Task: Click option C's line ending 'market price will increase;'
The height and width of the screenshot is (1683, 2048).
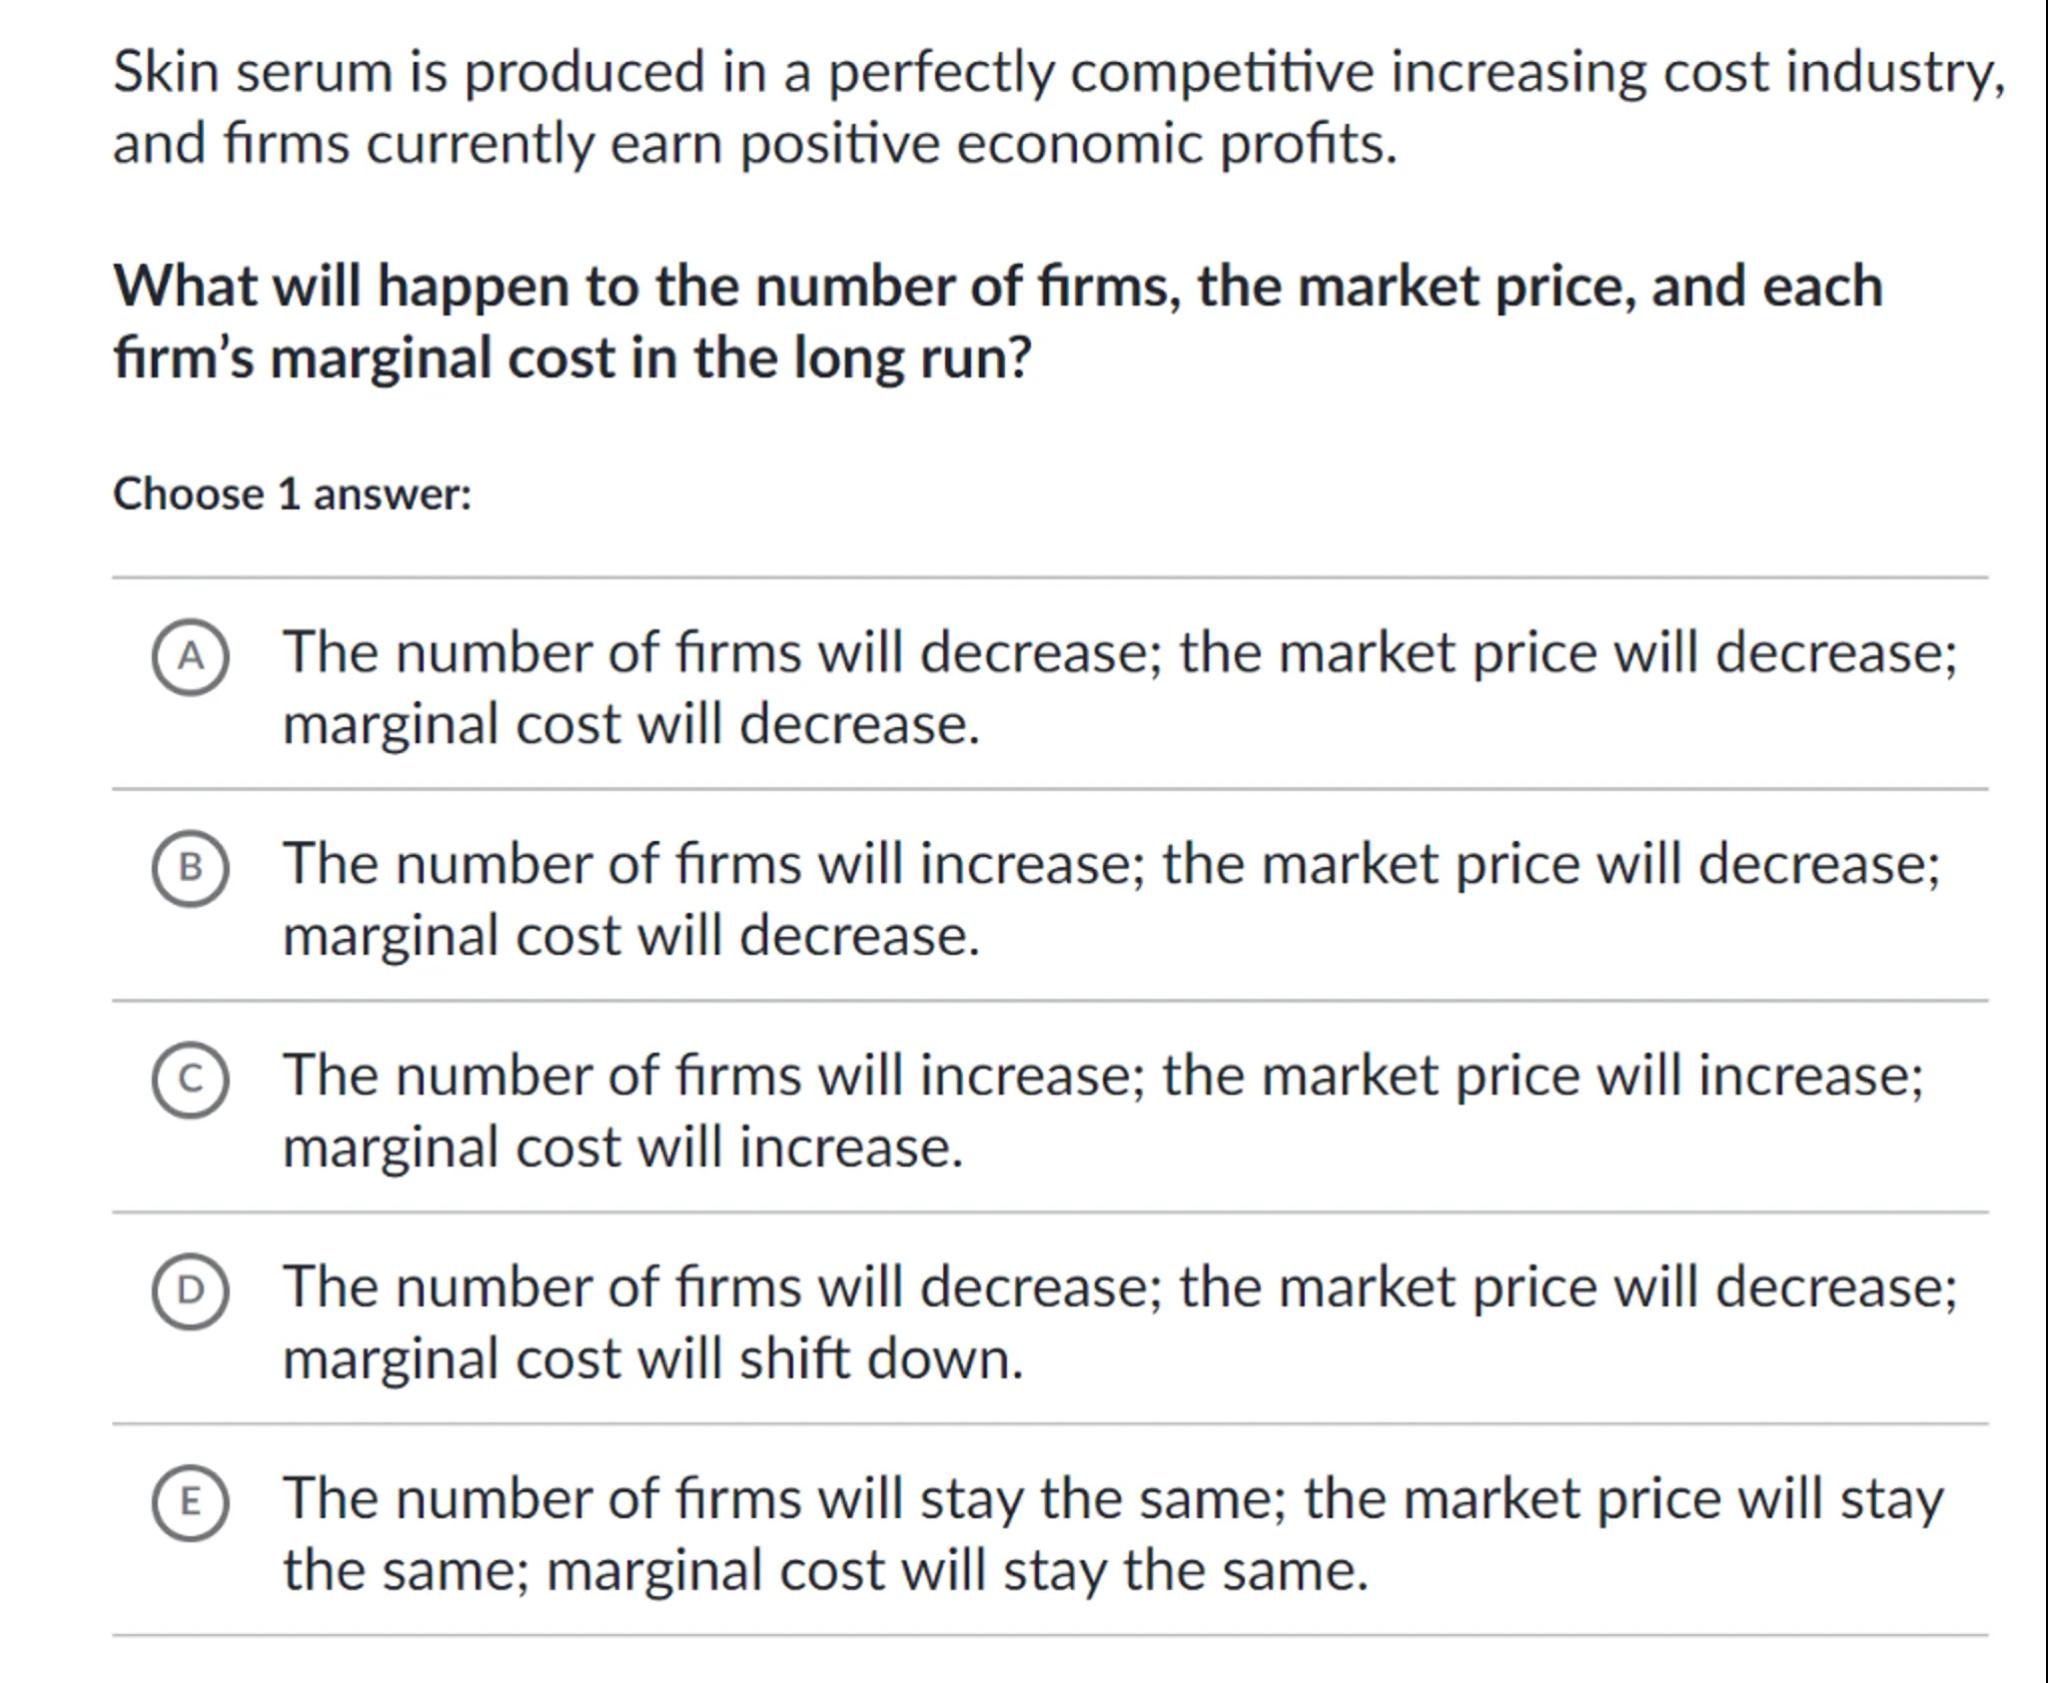Action: 1103,1076
